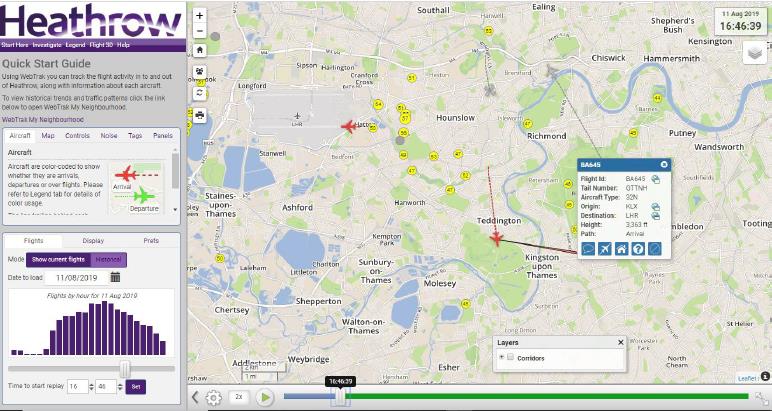Click the replay minute field showing 46
The image size is (772, 411).
coord(106,386)
